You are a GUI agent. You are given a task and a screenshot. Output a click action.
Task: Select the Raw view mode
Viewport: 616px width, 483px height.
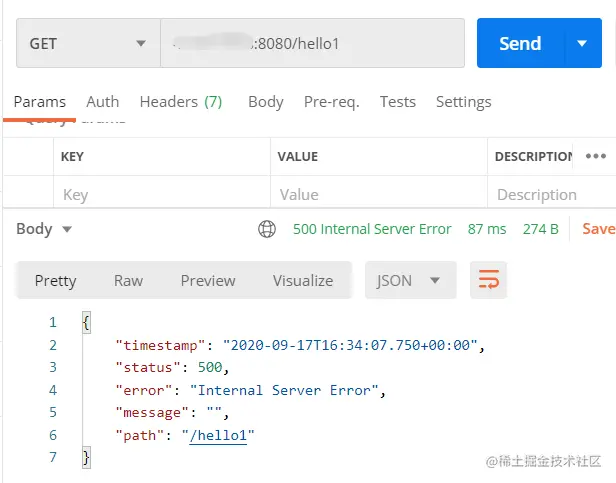[128, 281]
